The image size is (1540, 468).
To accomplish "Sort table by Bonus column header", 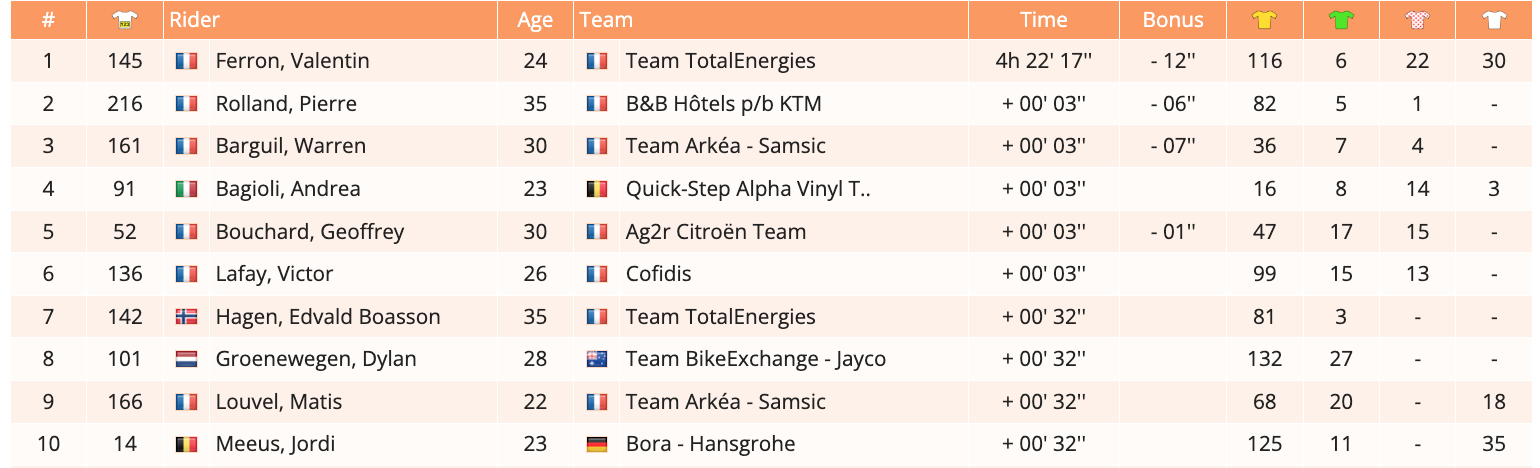I will (x=1173, y=19).
